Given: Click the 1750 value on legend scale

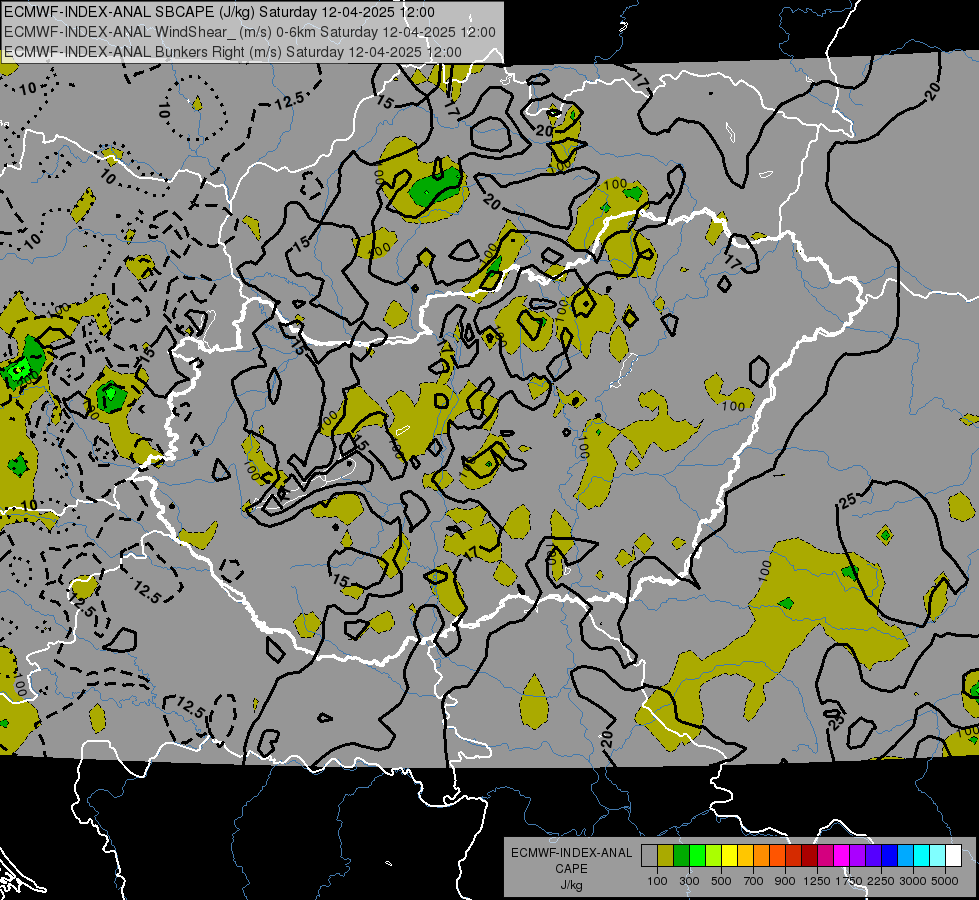Looking at the screenshot, I should coord(849,881).
